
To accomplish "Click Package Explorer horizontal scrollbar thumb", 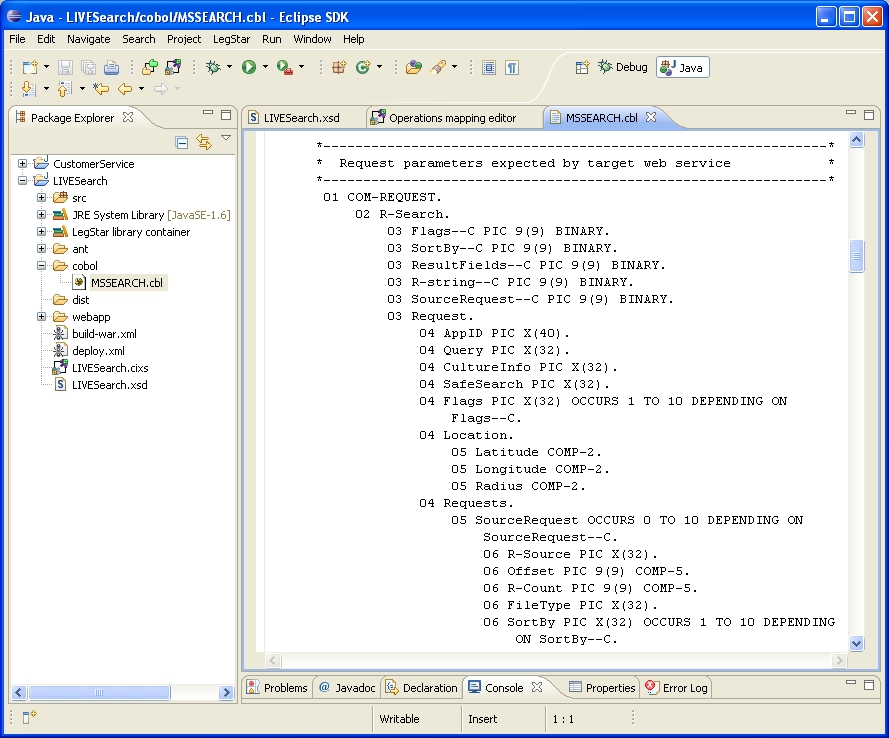I will (x=99, y=692).
